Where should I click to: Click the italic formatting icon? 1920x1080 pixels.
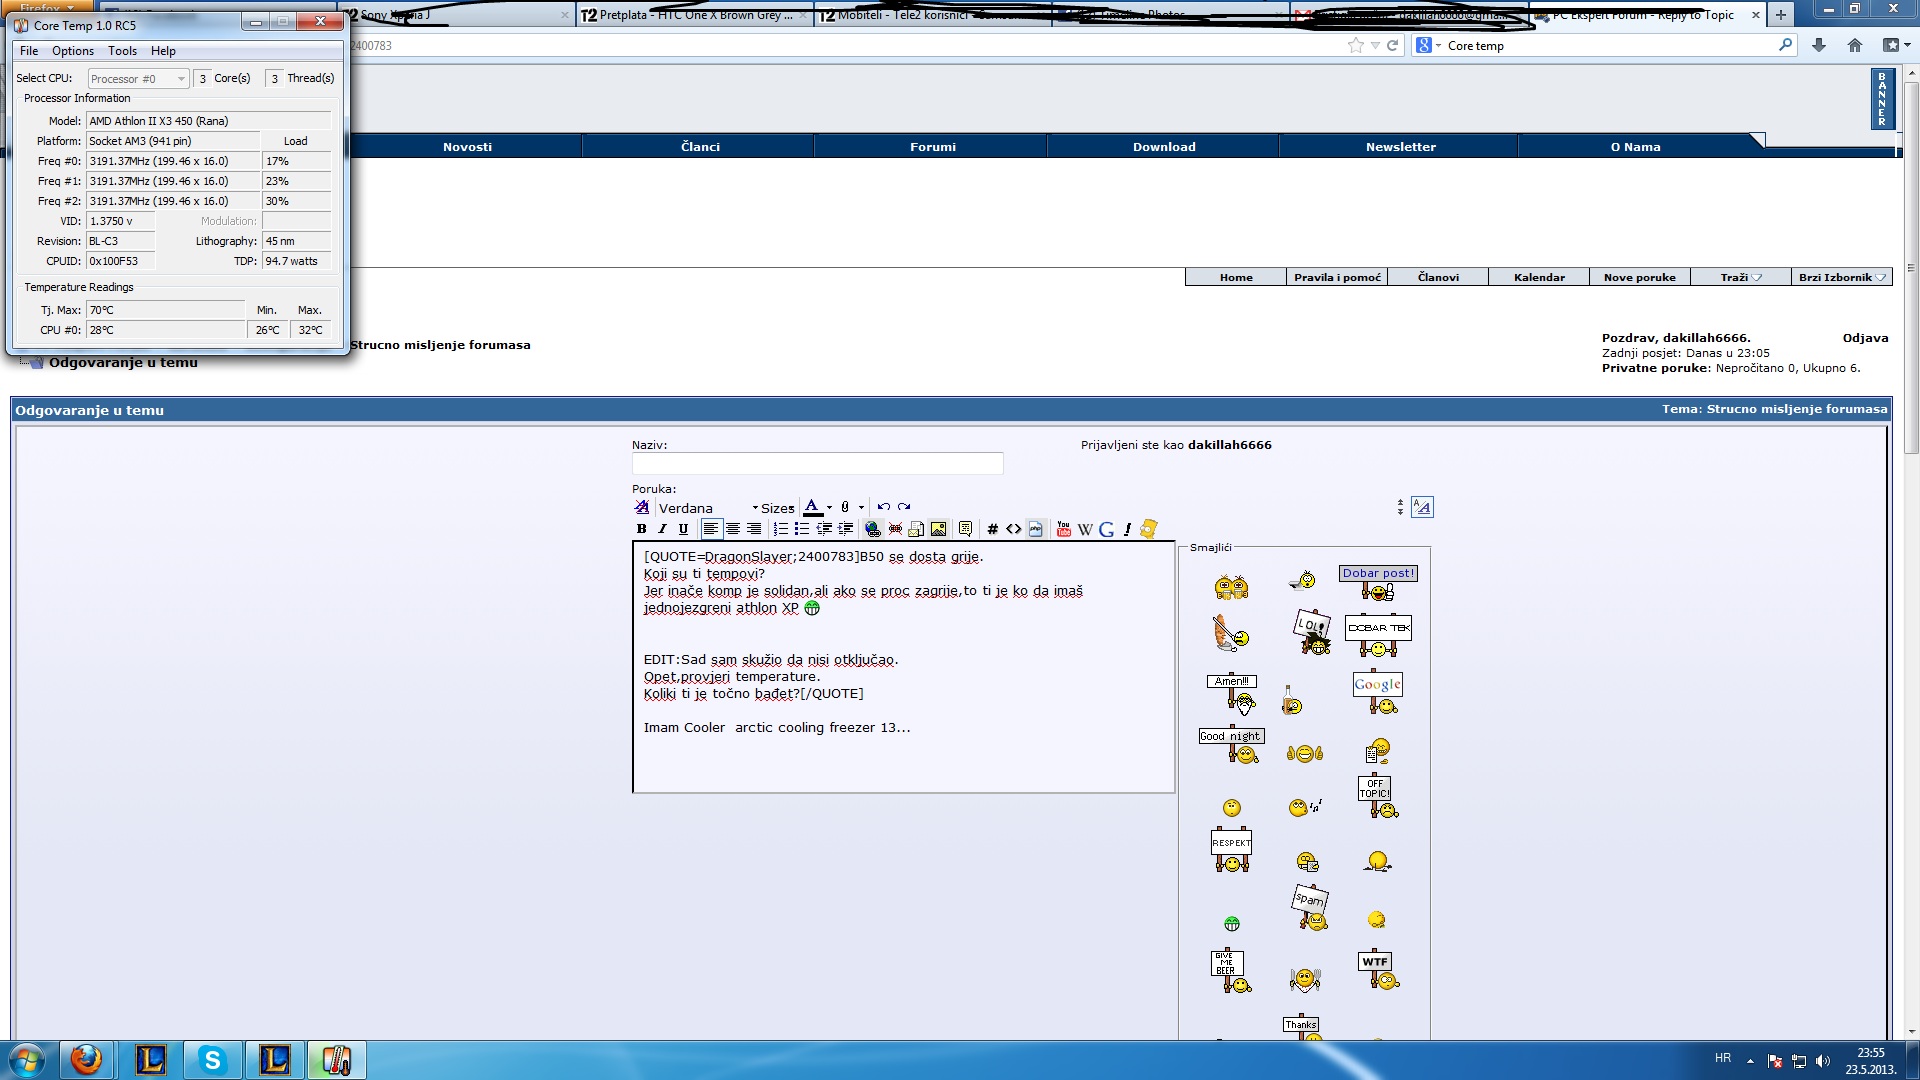point(662,529)
